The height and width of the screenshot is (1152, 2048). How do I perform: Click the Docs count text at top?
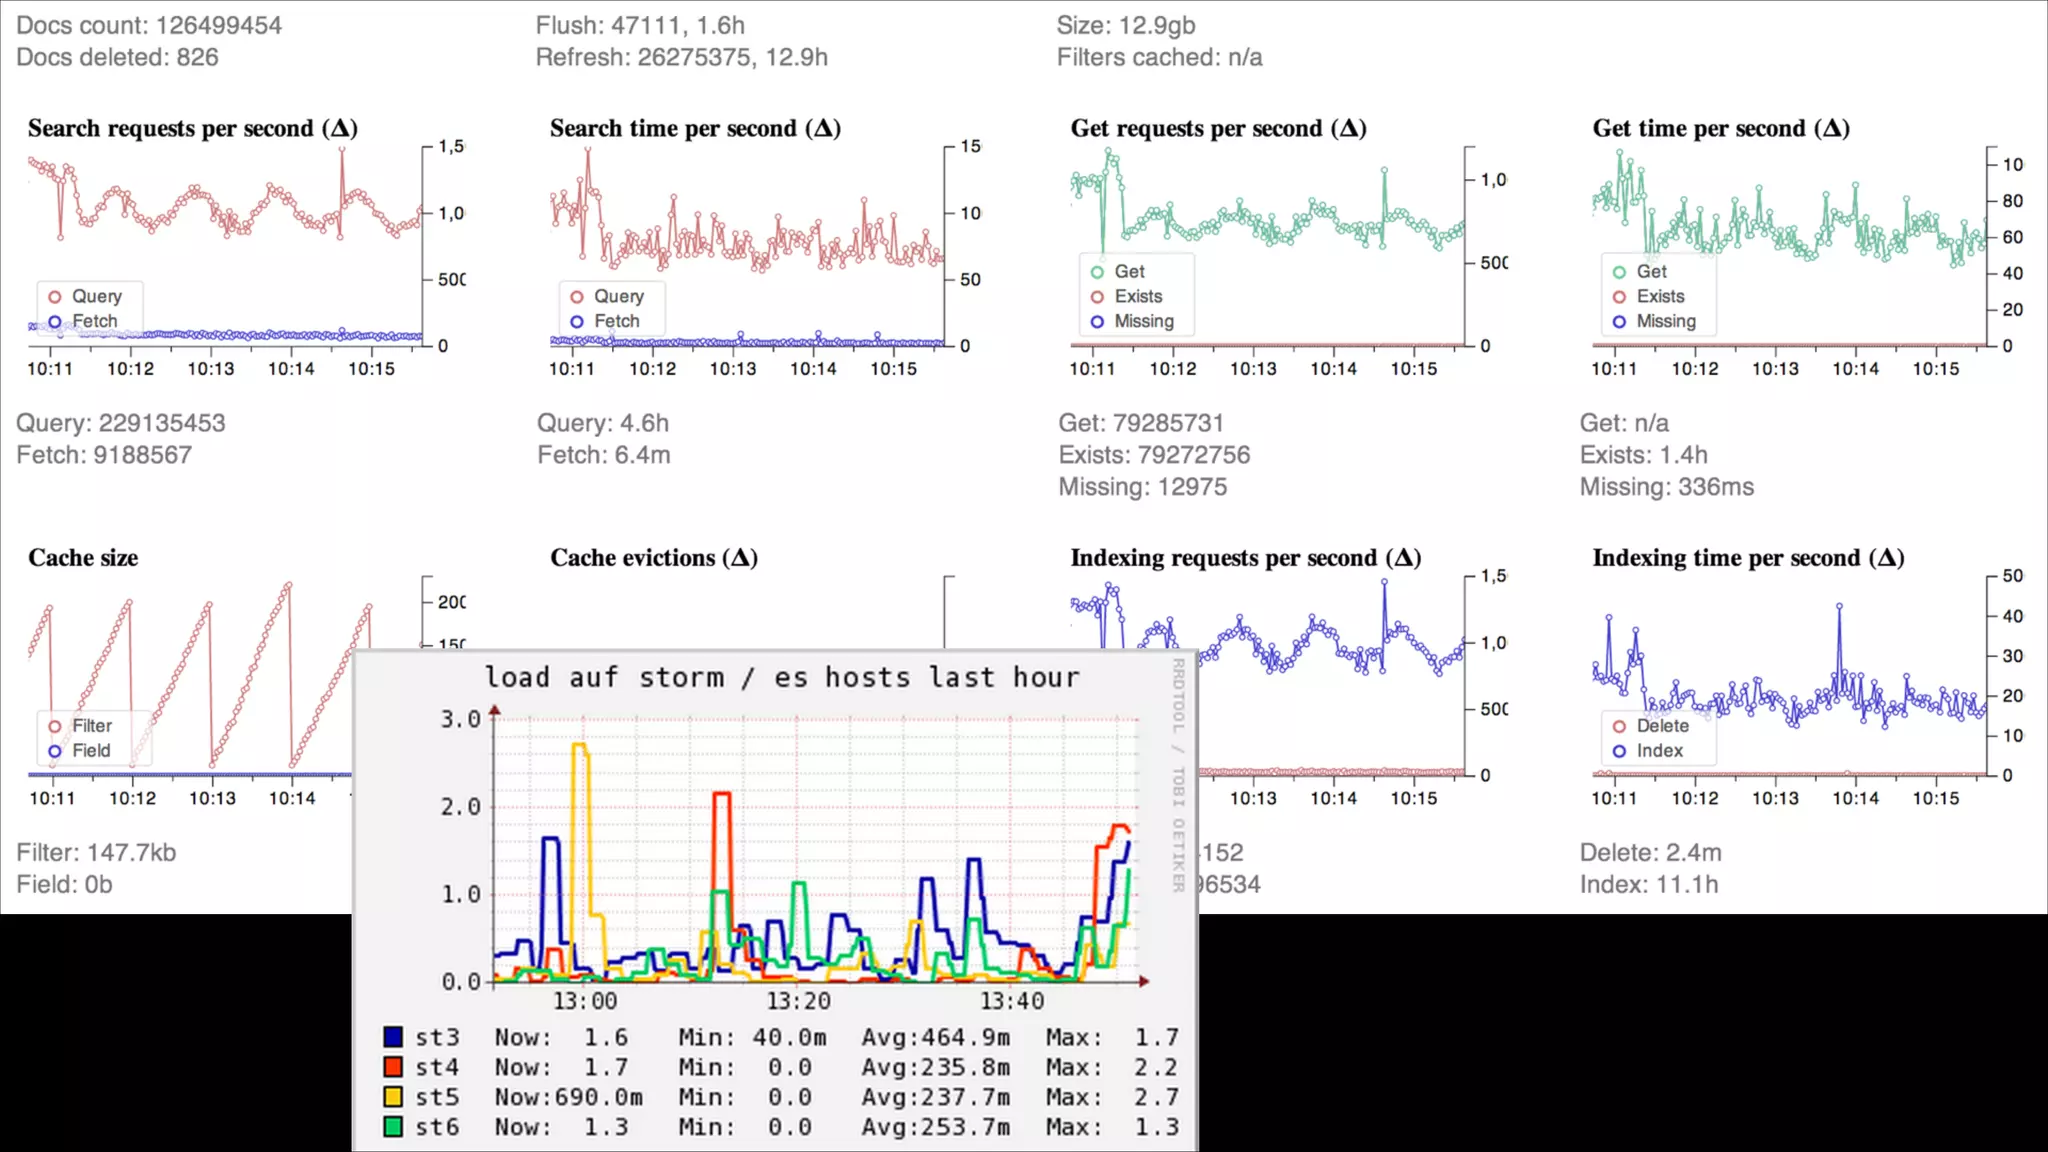[x=149, y=26]
